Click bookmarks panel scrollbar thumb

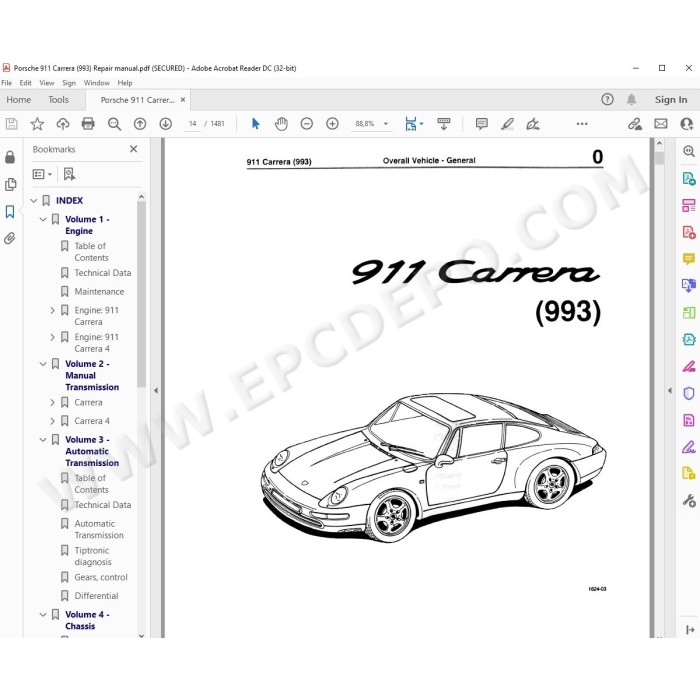pyautogui.click(x=142, y=294)
